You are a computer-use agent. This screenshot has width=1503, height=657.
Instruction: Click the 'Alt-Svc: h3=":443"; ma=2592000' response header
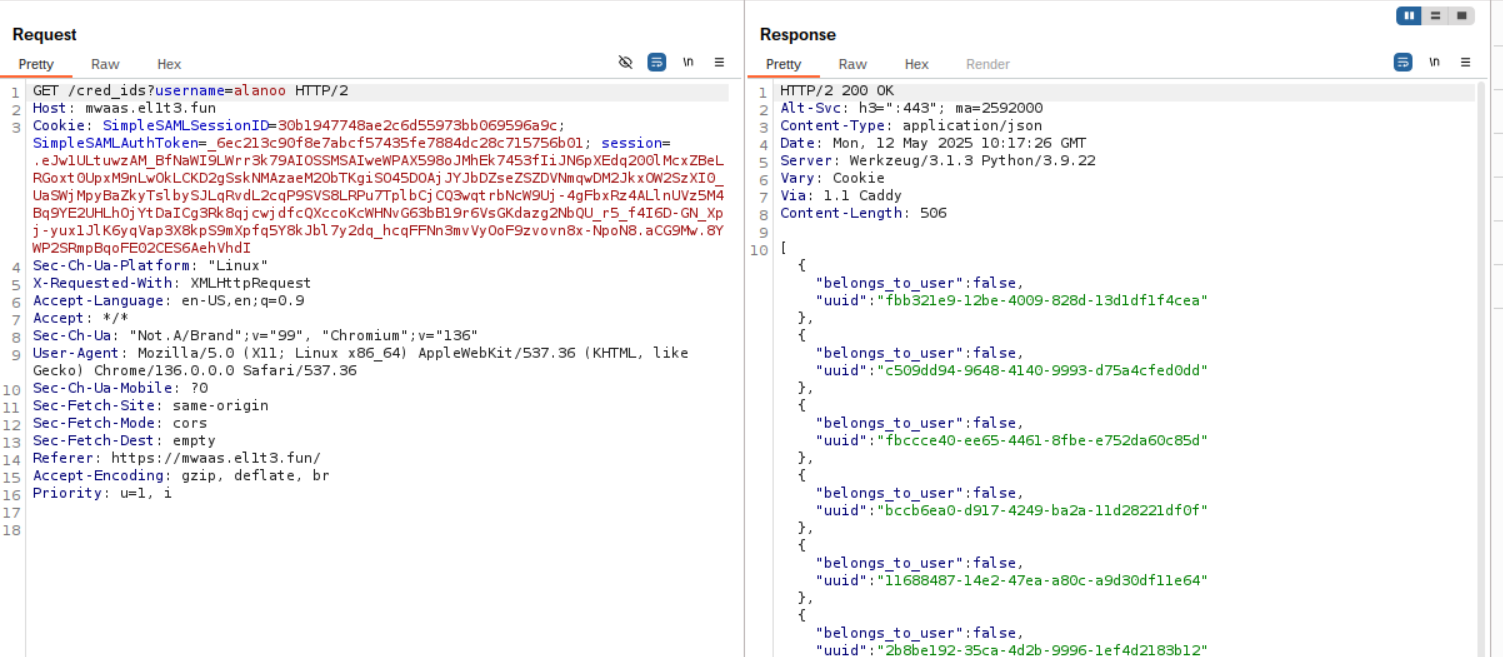click(x=911, y=108)
